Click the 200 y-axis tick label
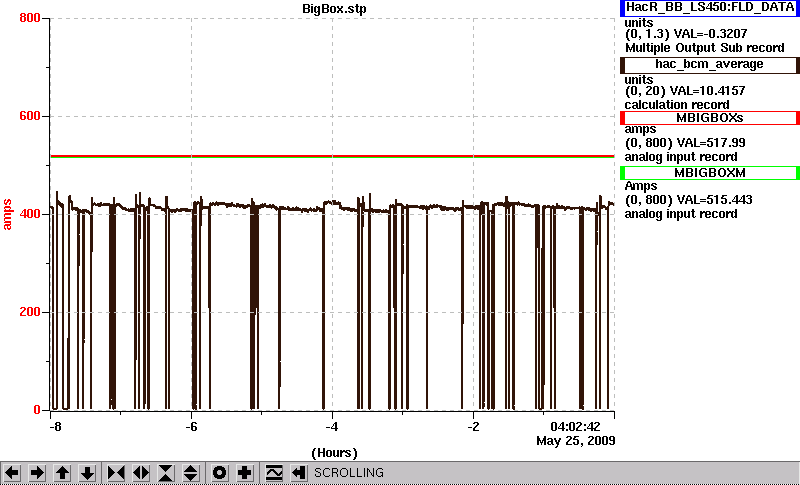The image size is (800, 485). click(30, 312)
